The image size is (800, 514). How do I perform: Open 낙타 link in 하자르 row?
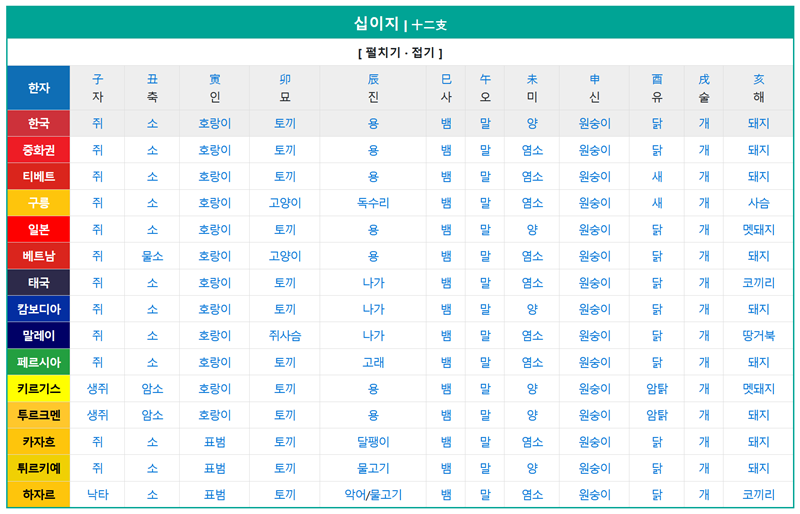pyautogui.click(x=97, y=495)
